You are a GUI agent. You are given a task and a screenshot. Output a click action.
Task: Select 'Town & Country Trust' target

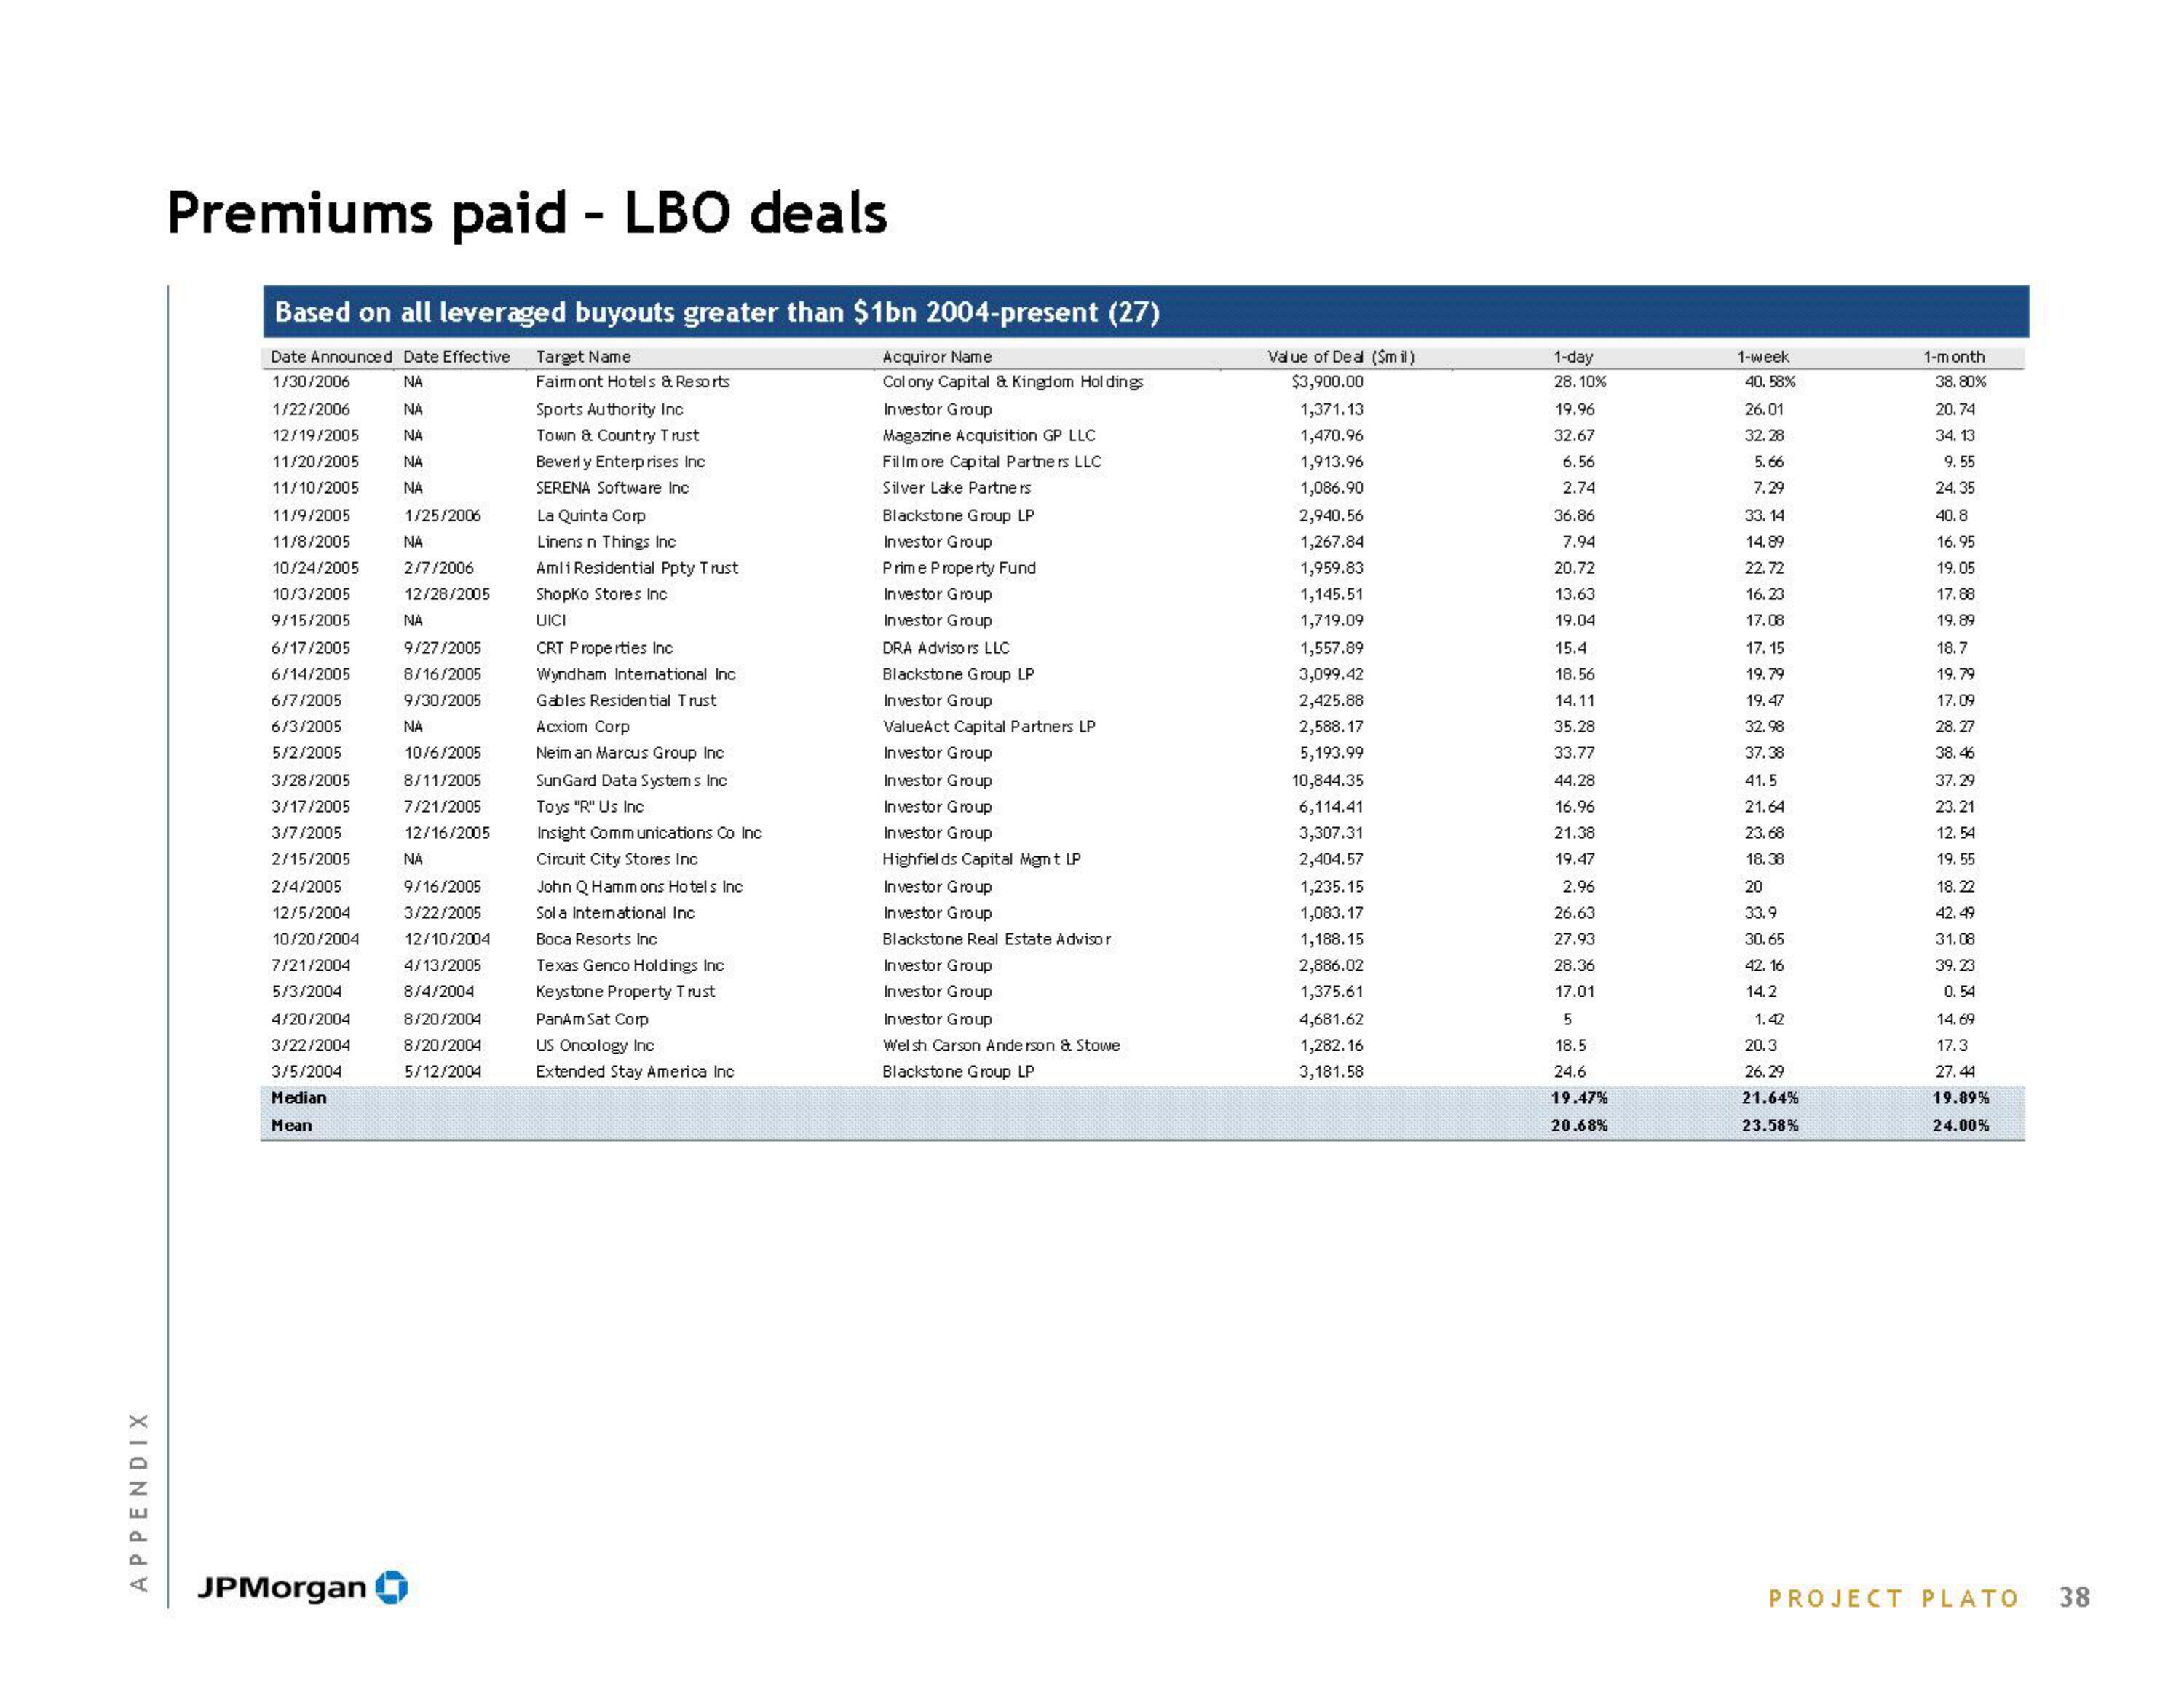[x=617, y=436]
